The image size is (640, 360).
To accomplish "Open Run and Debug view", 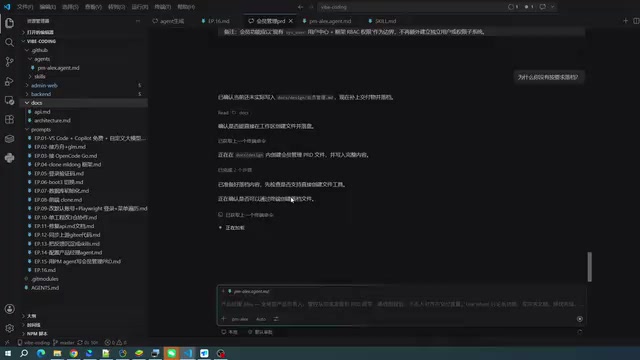I will [9, 81].
